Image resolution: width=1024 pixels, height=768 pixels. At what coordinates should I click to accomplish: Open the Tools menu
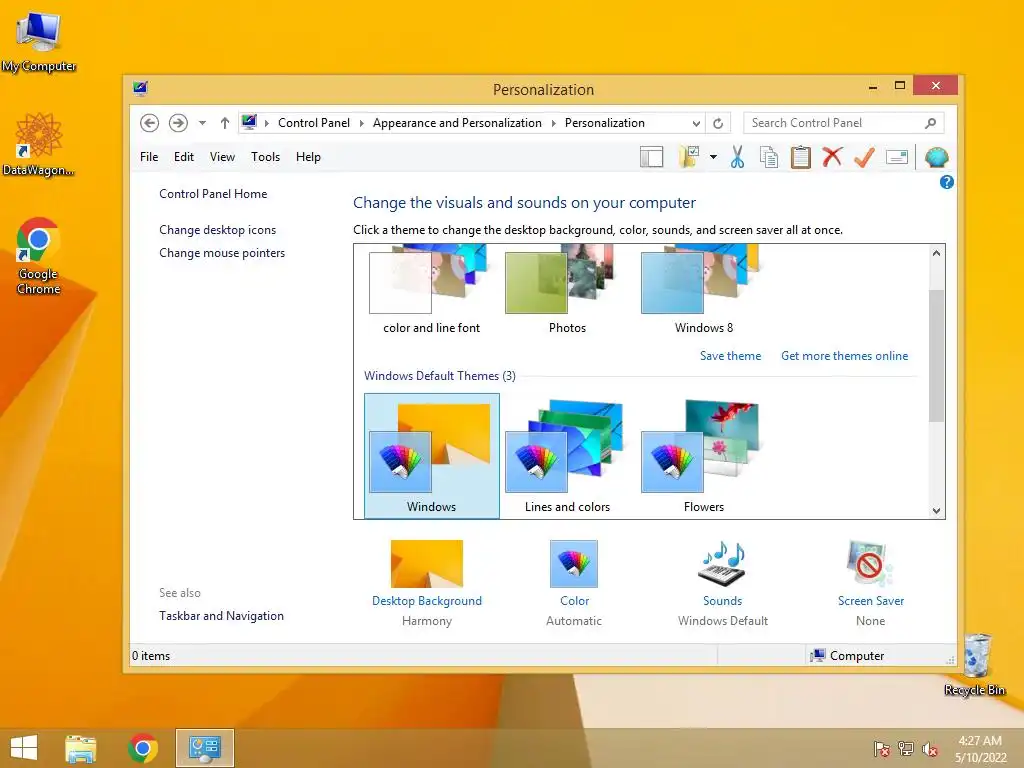(265, 157)
